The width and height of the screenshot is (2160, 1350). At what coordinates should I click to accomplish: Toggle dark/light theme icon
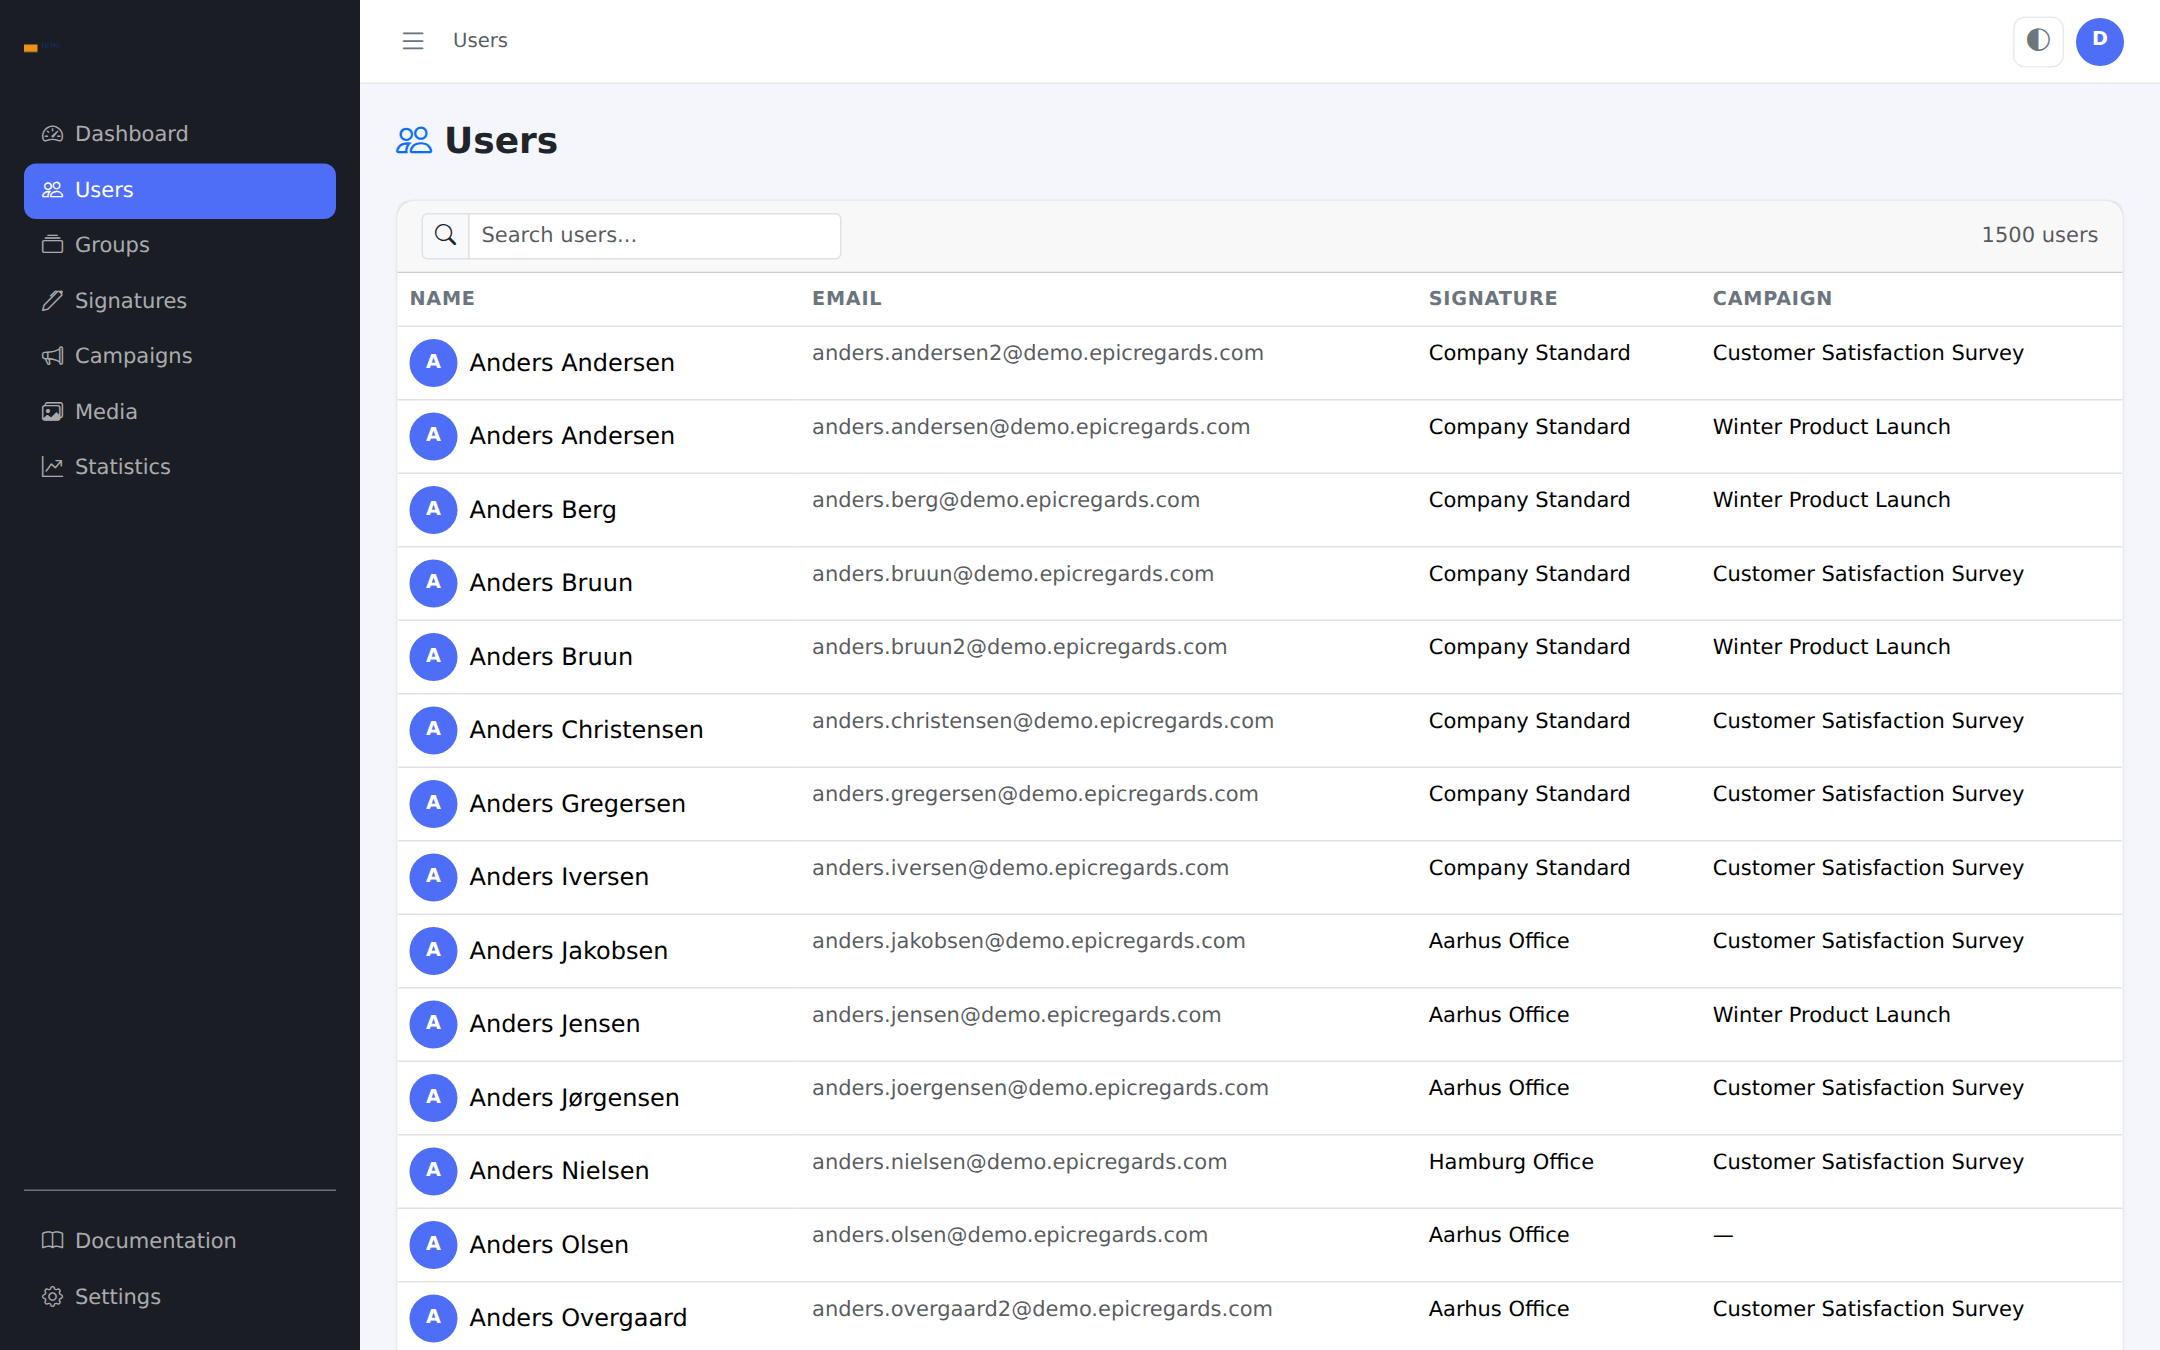2038,41
